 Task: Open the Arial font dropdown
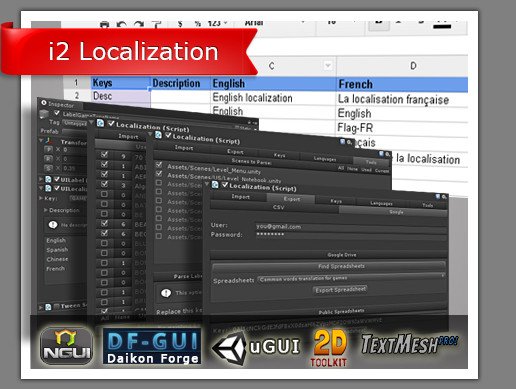pos(275,23)
